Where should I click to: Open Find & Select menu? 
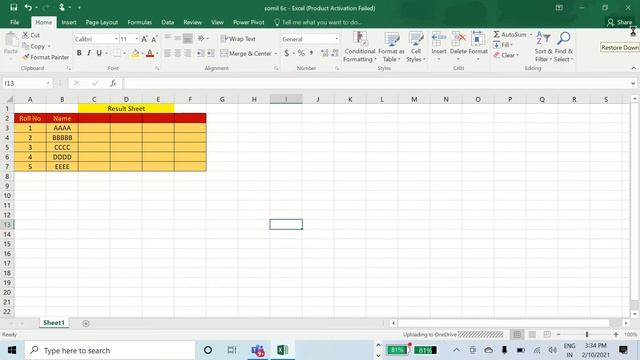564,47
